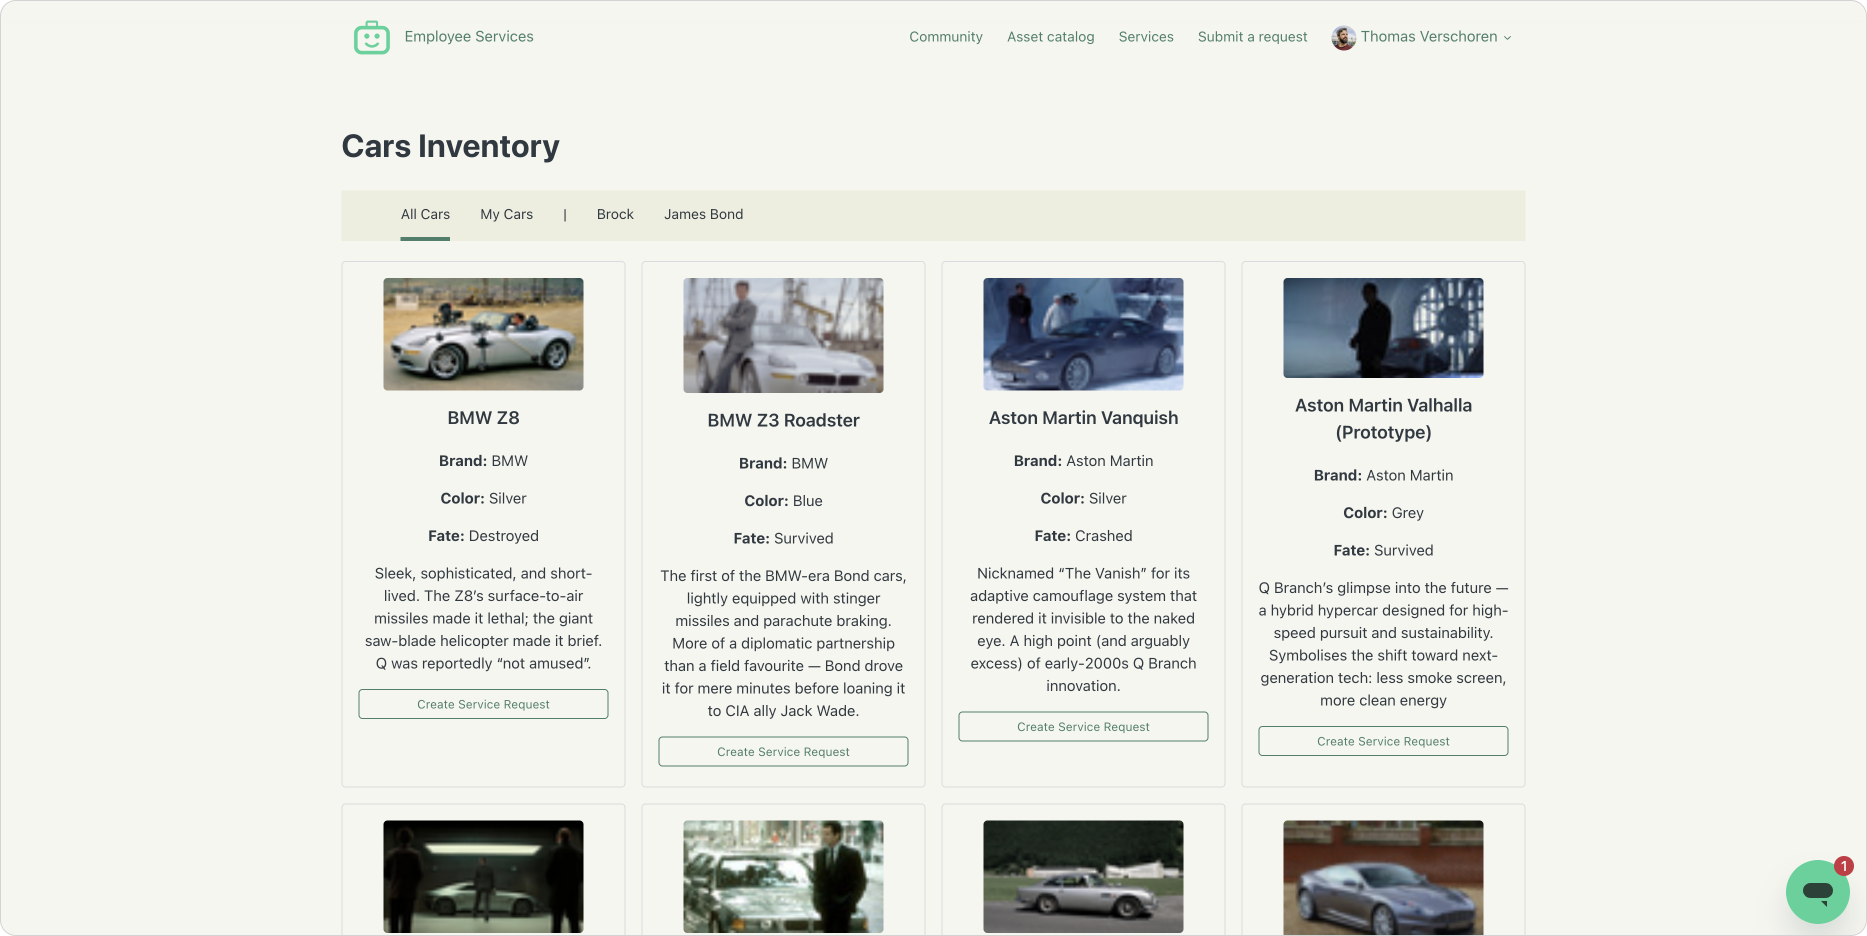Click 'Color: Grey' on the Valhalla card
Viewport: 1867px width, 936px height.
[1383, 513]
